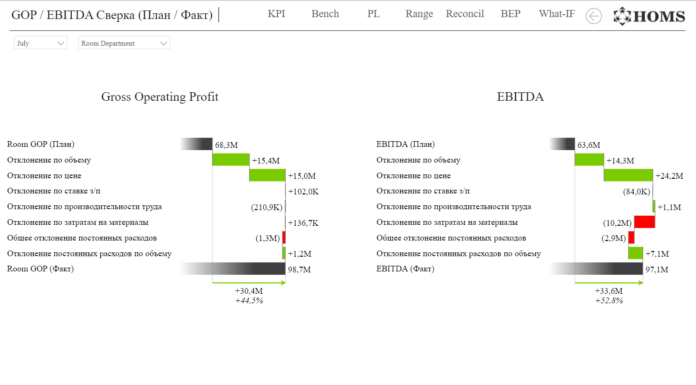Go to the KPI page
The image size is (696, 385).
pyautogui.click(x=276, y=14)
